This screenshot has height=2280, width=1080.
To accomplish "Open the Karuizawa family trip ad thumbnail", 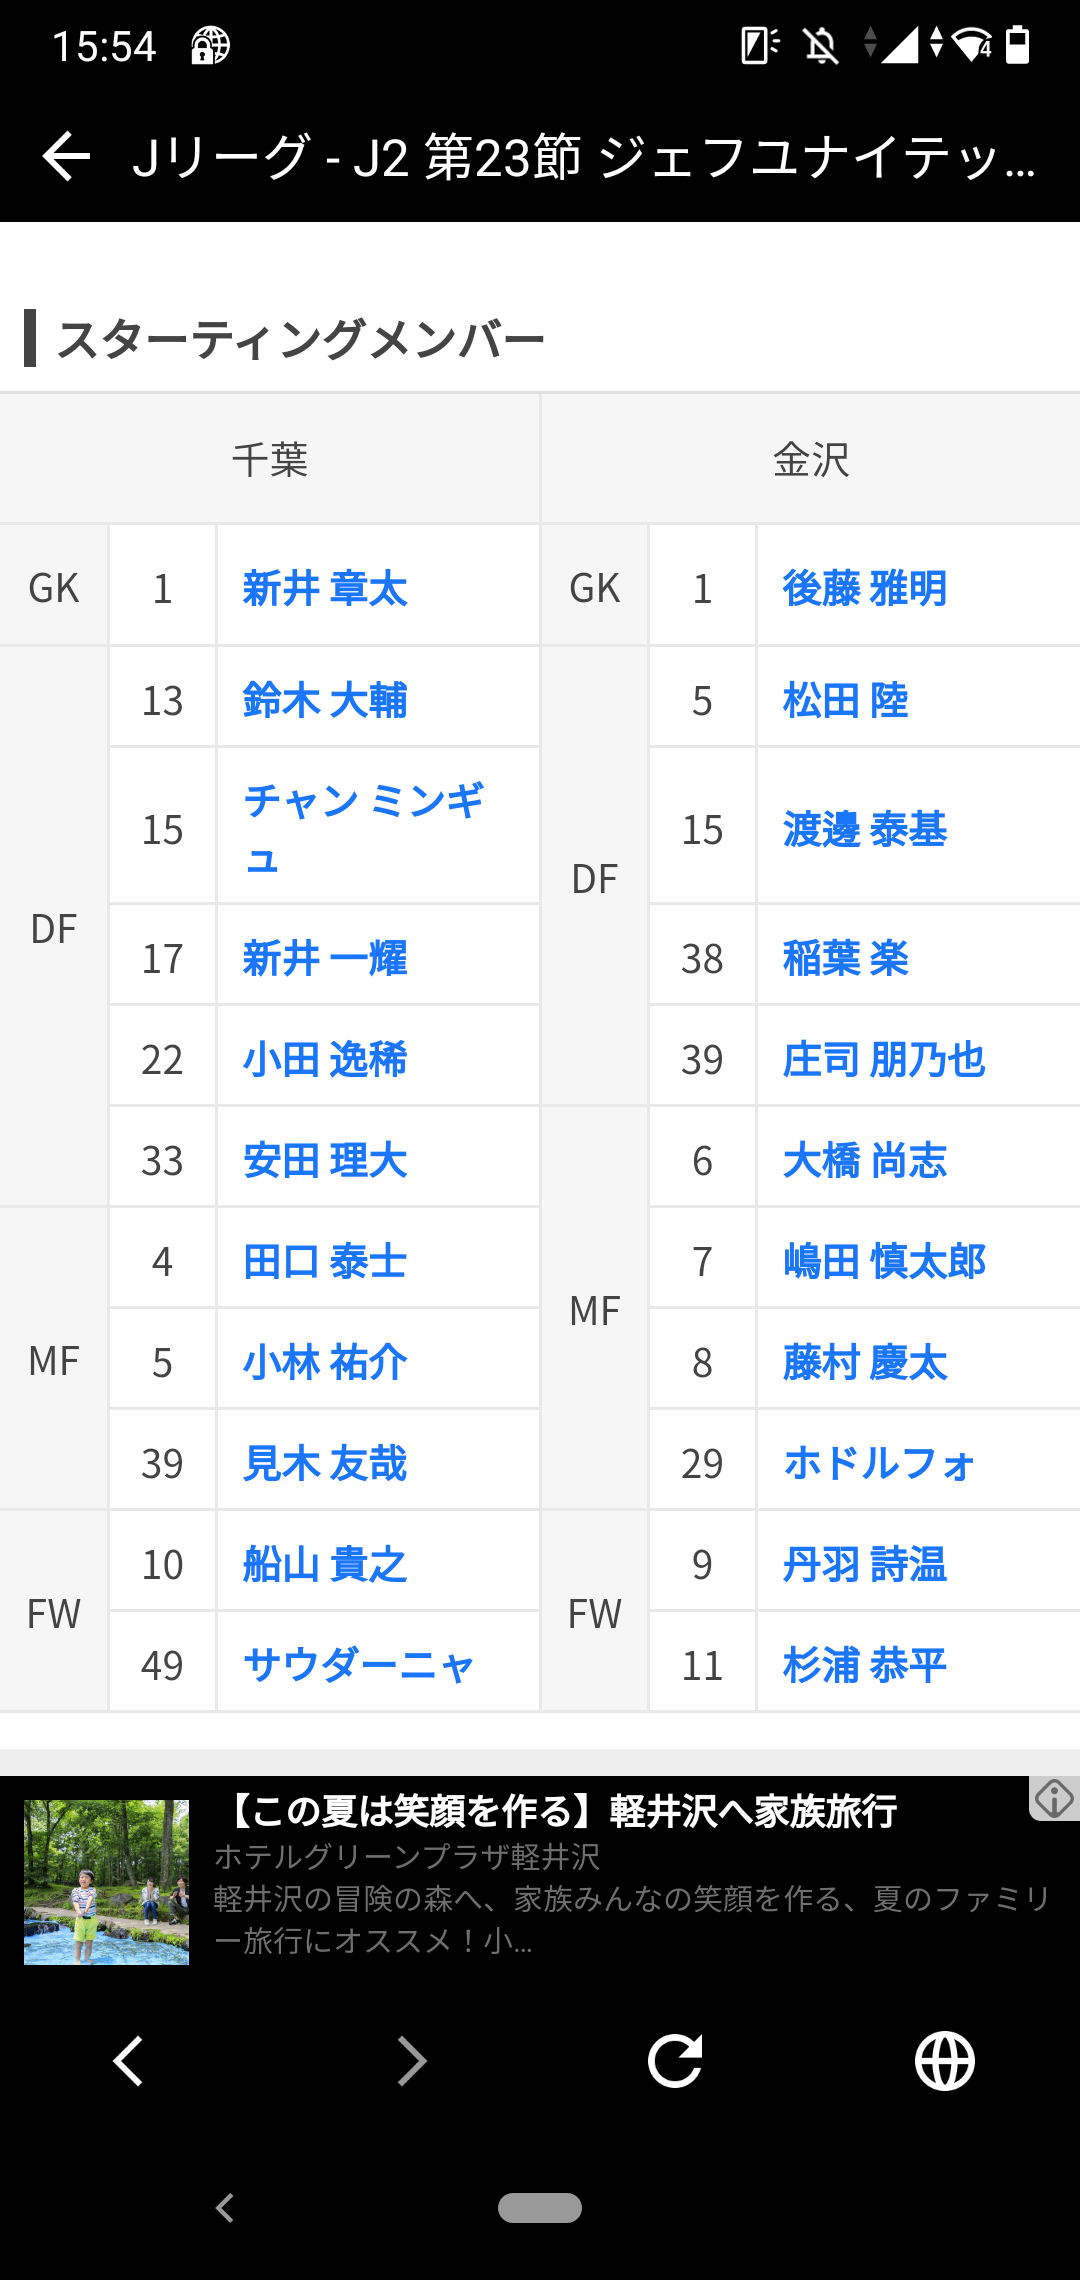I will point(107,1882).
